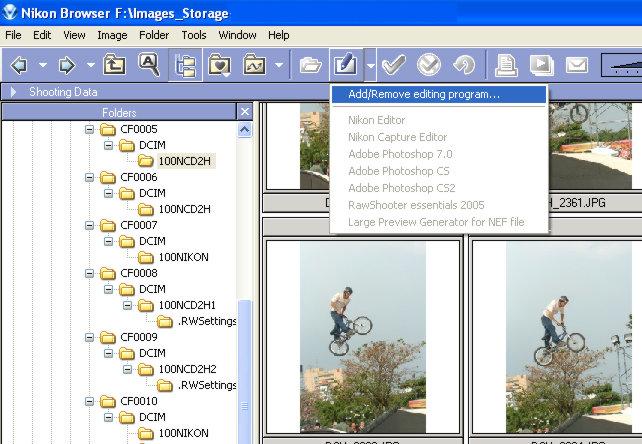Collapse the CF0009 folder node
The width and height of the screenshot is (642, 444).
(x=89, y=337)
